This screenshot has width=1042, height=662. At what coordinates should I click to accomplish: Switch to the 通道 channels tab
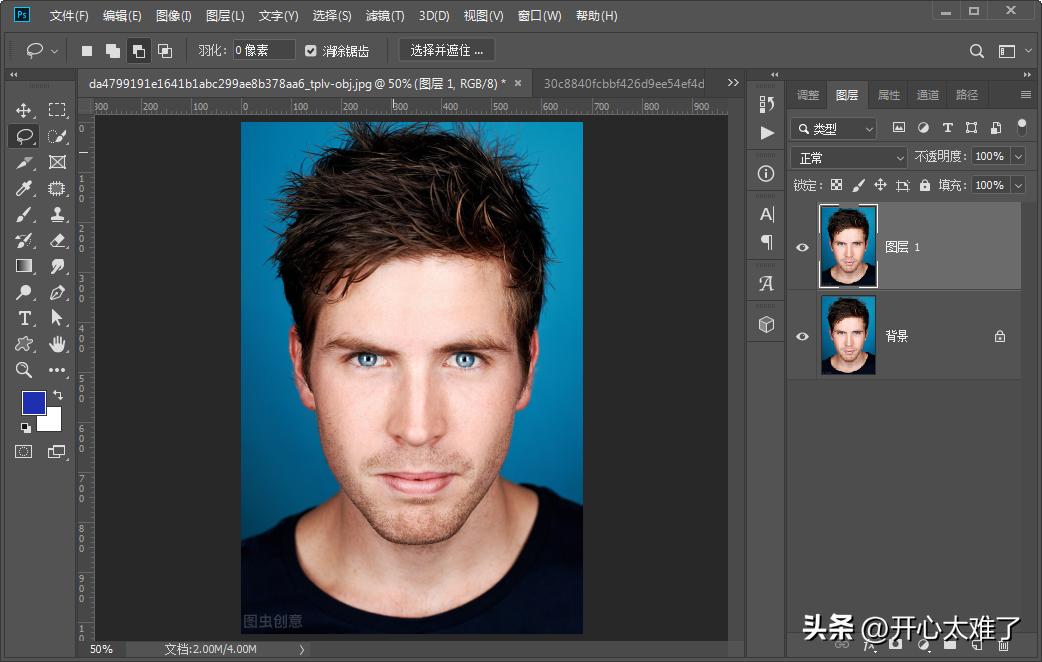[x=928, y=95]
